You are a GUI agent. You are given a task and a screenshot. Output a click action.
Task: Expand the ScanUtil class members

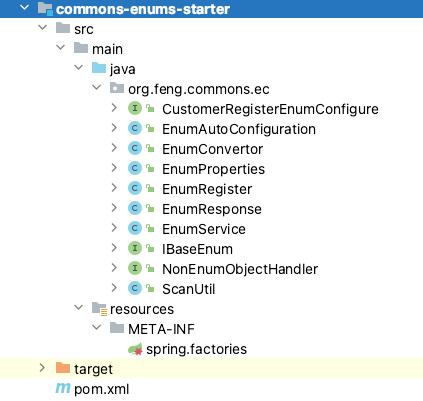tap(114, 288)
